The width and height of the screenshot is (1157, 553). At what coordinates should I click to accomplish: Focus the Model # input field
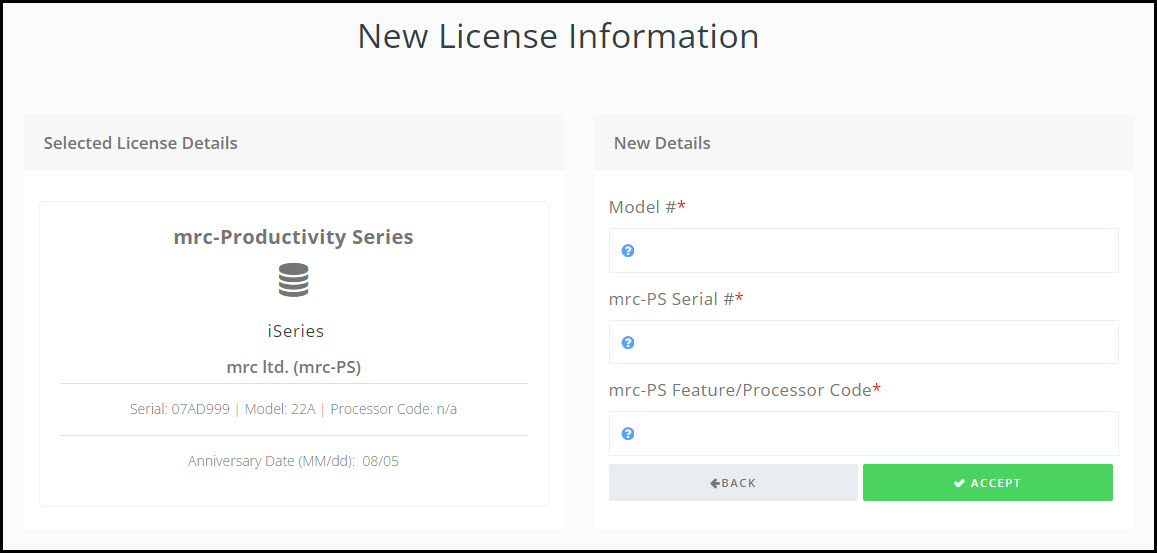[x=863, y=250]
